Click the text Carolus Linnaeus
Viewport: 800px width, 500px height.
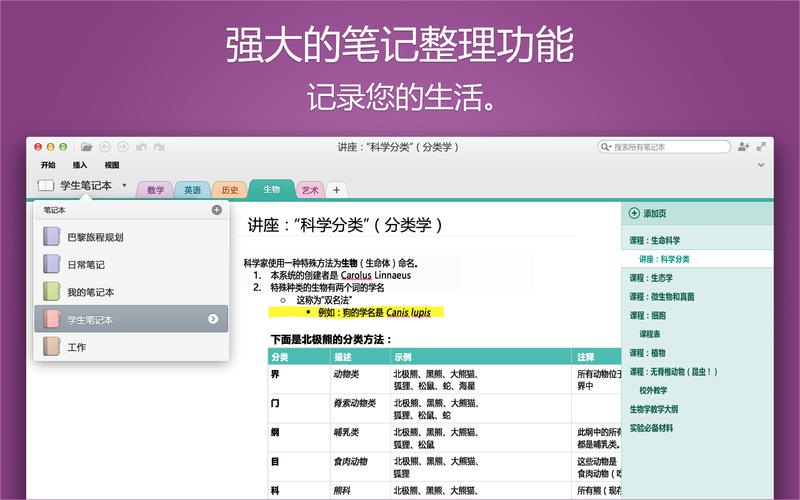coord(376,276)
